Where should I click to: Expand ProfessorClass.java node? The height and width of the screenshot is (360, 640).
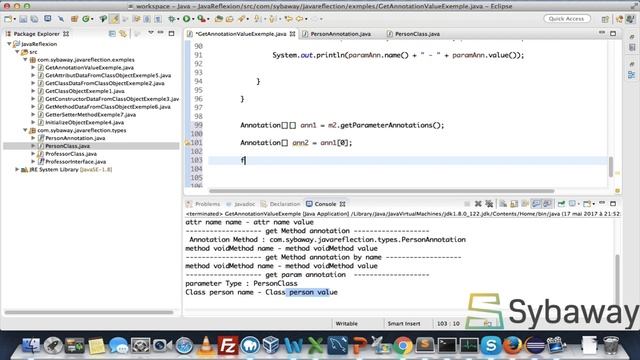coord(33,154)
